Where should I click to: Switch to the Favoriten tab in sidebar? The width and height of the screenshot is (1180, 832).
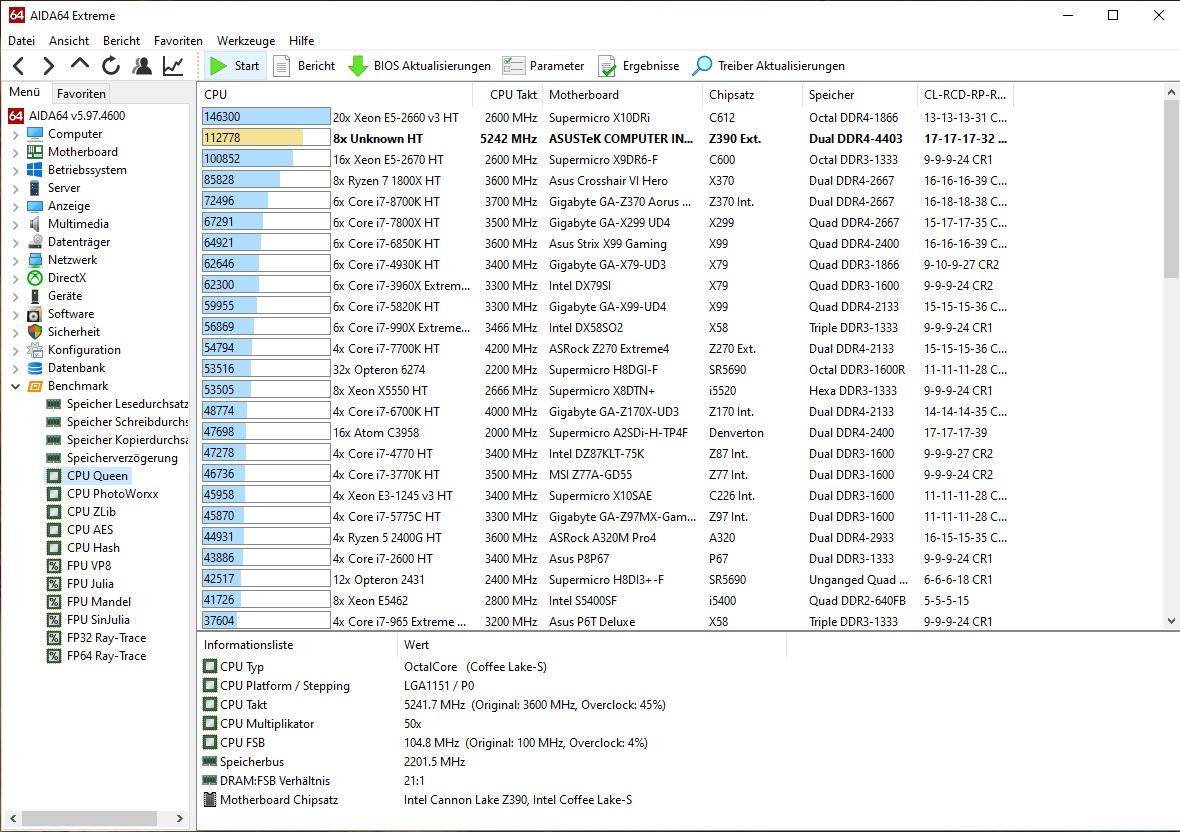tap(81, 93)
